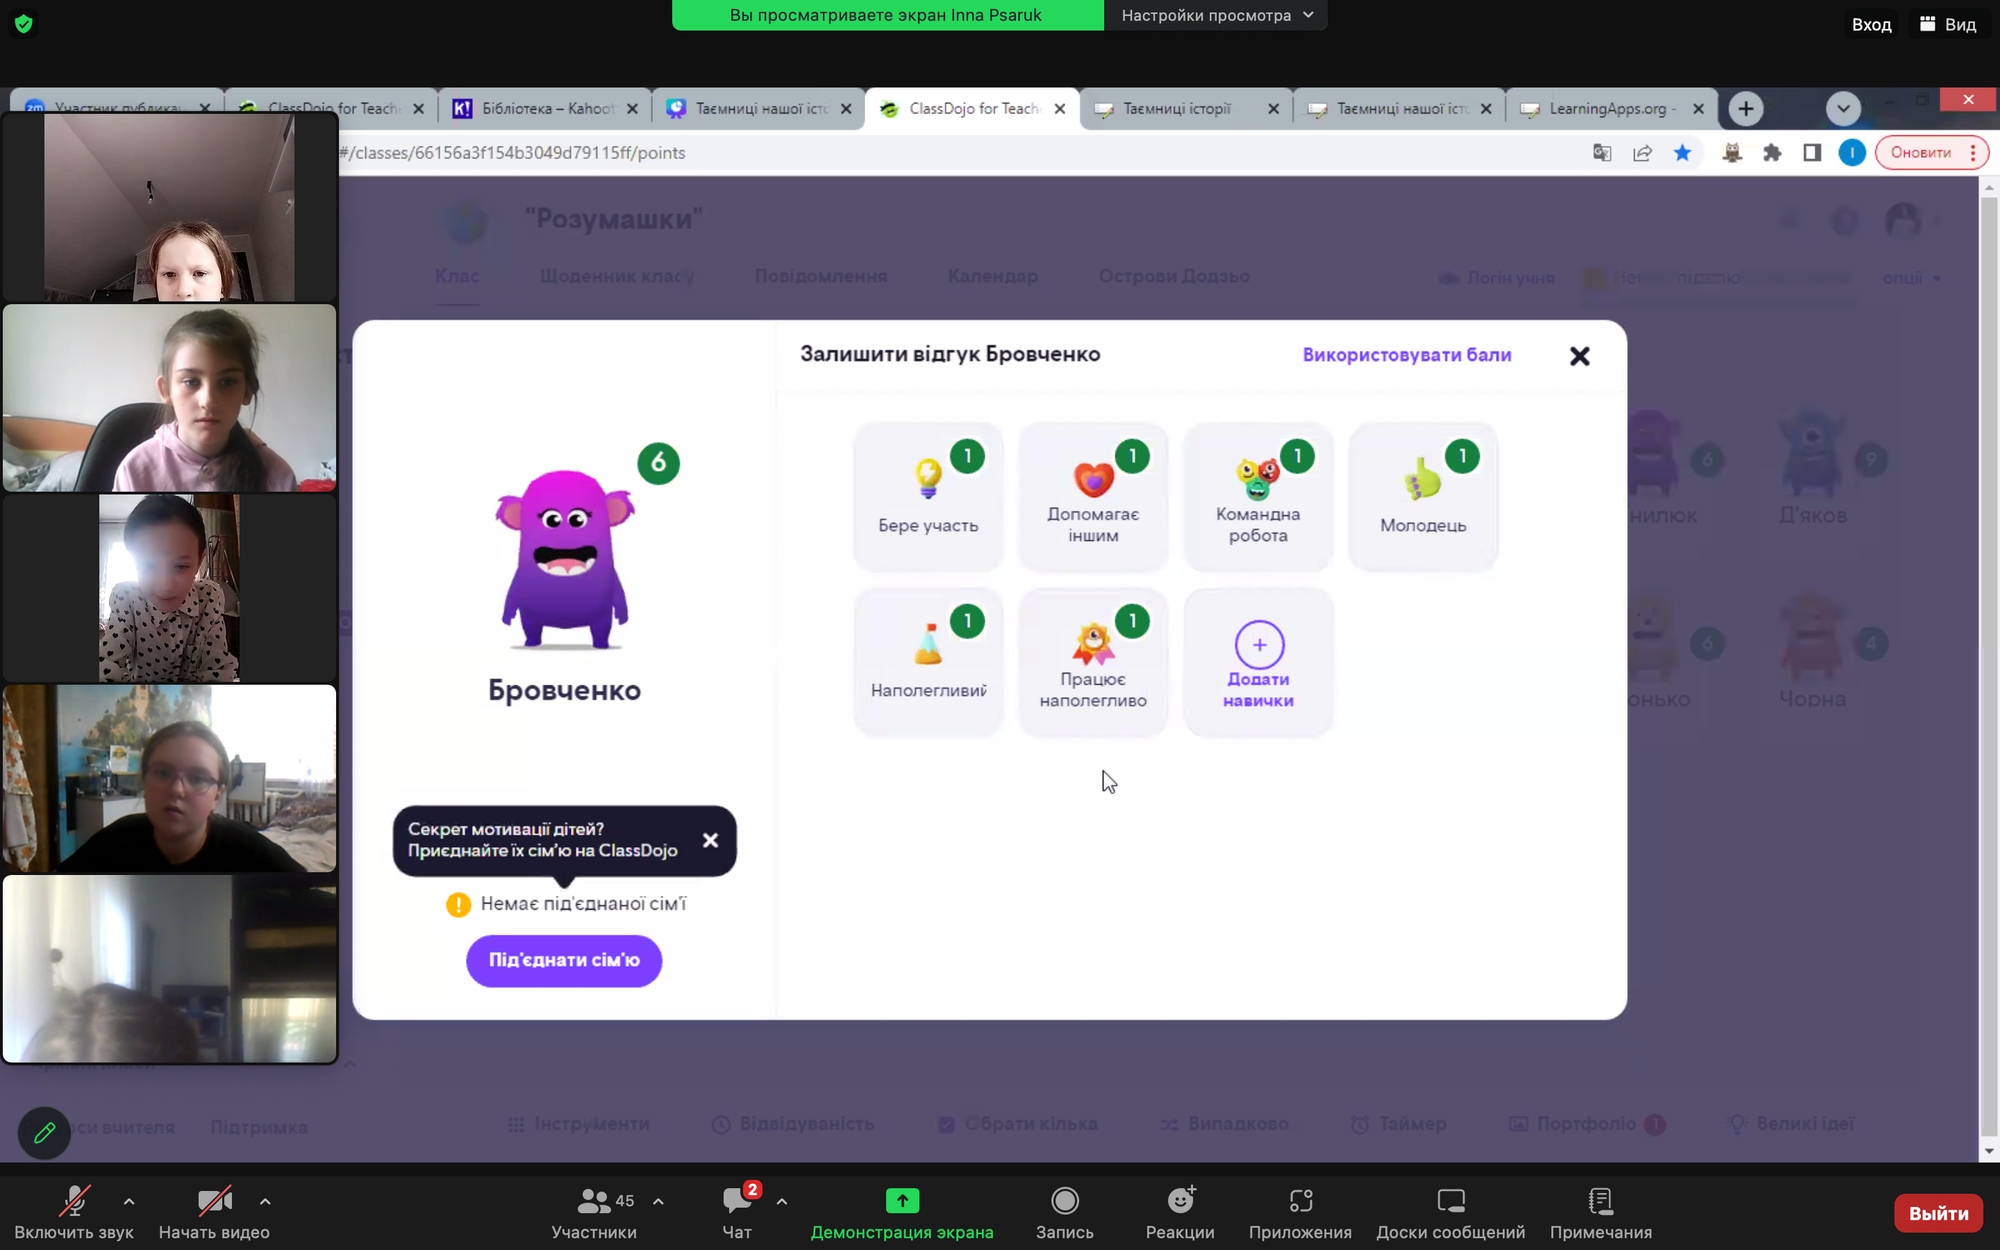This screenshot has width=2000, height=1250.
Task: Award the 'Молодець' thumbs-up skill
Action: point(1423,496)
